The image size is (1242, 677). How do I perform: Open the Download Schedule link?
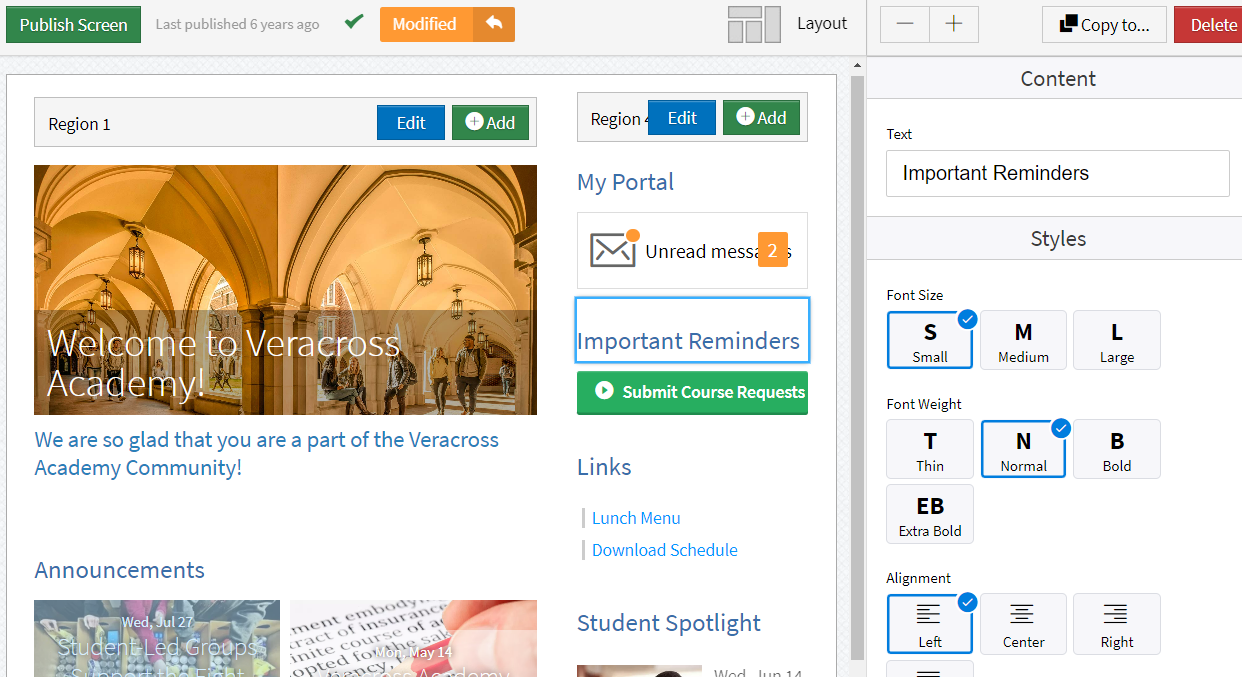point(665,550)
